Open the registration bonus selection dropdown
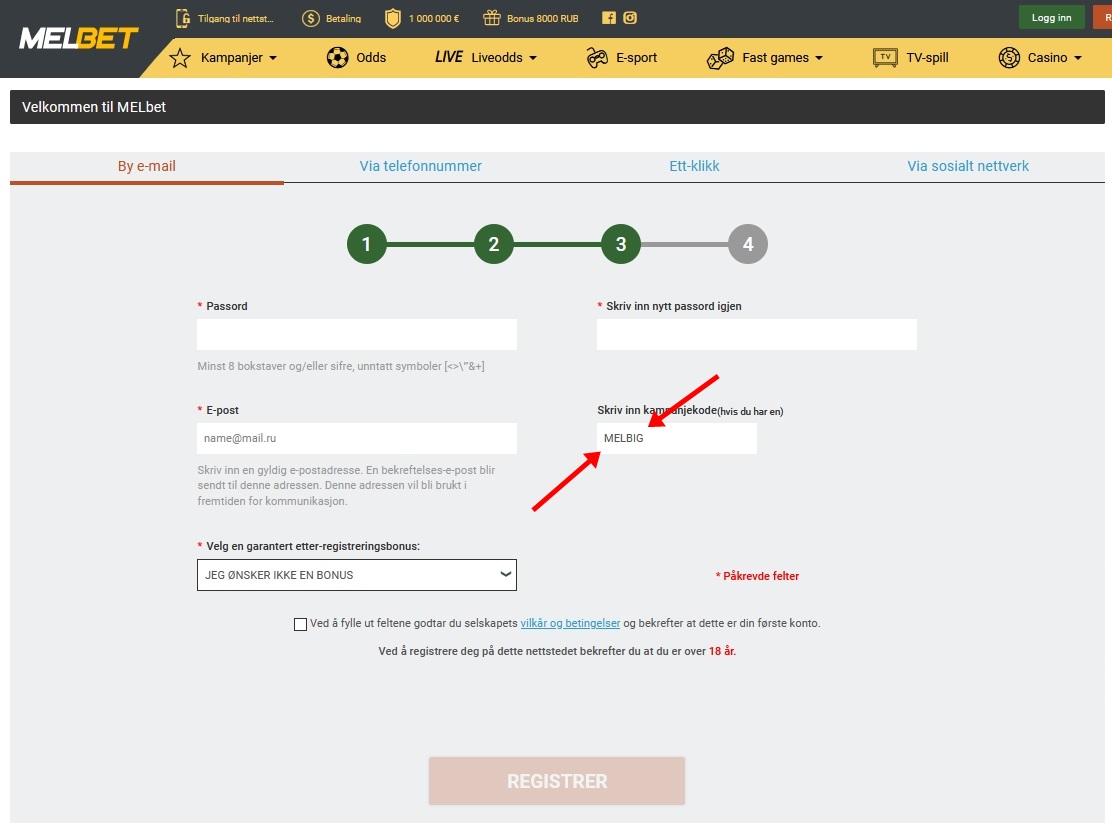This screenshot has width=1112, height=823. click(357, 575)
